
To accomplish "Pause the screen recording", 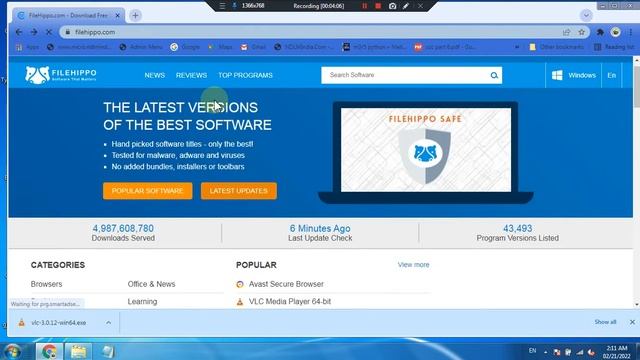I will coord(364,6).
